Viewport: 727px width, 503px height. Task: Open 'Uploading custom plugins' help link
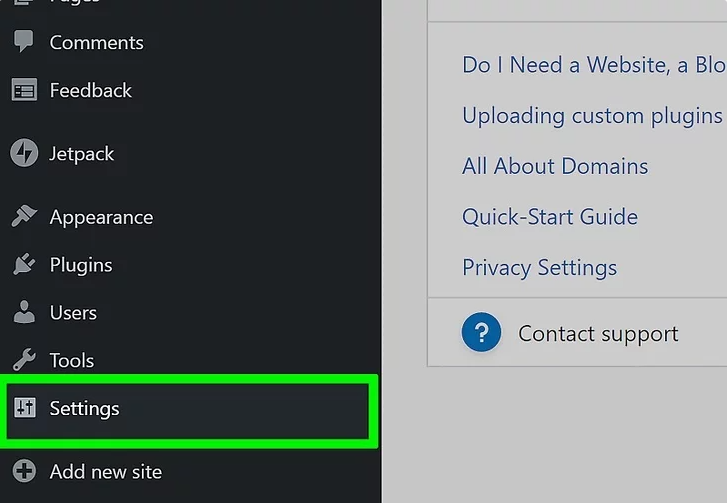coord(593,116)
